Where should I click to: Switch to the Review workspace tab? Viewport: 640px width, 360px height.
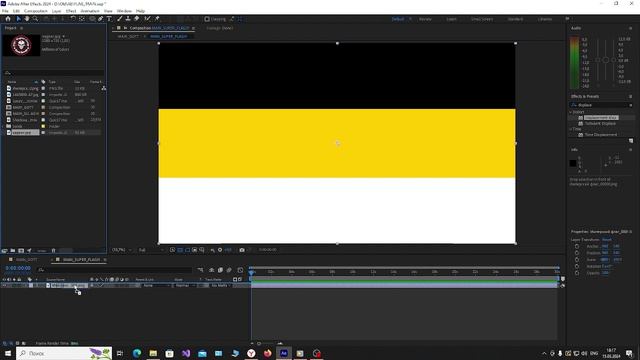pyautogui.click(x=425, y=19)
